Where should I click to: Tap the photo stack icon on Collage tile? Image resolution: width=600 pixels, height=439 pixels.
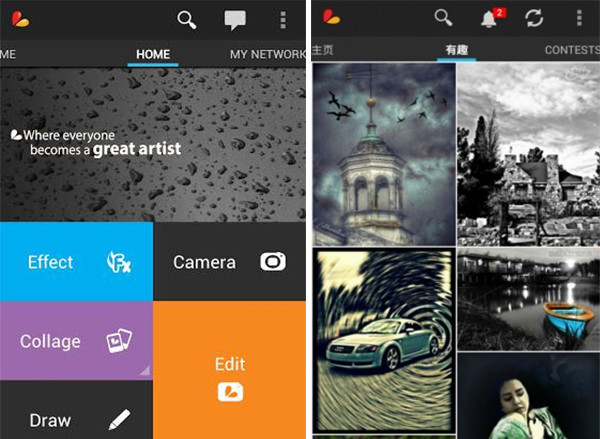tap(119, 341)
